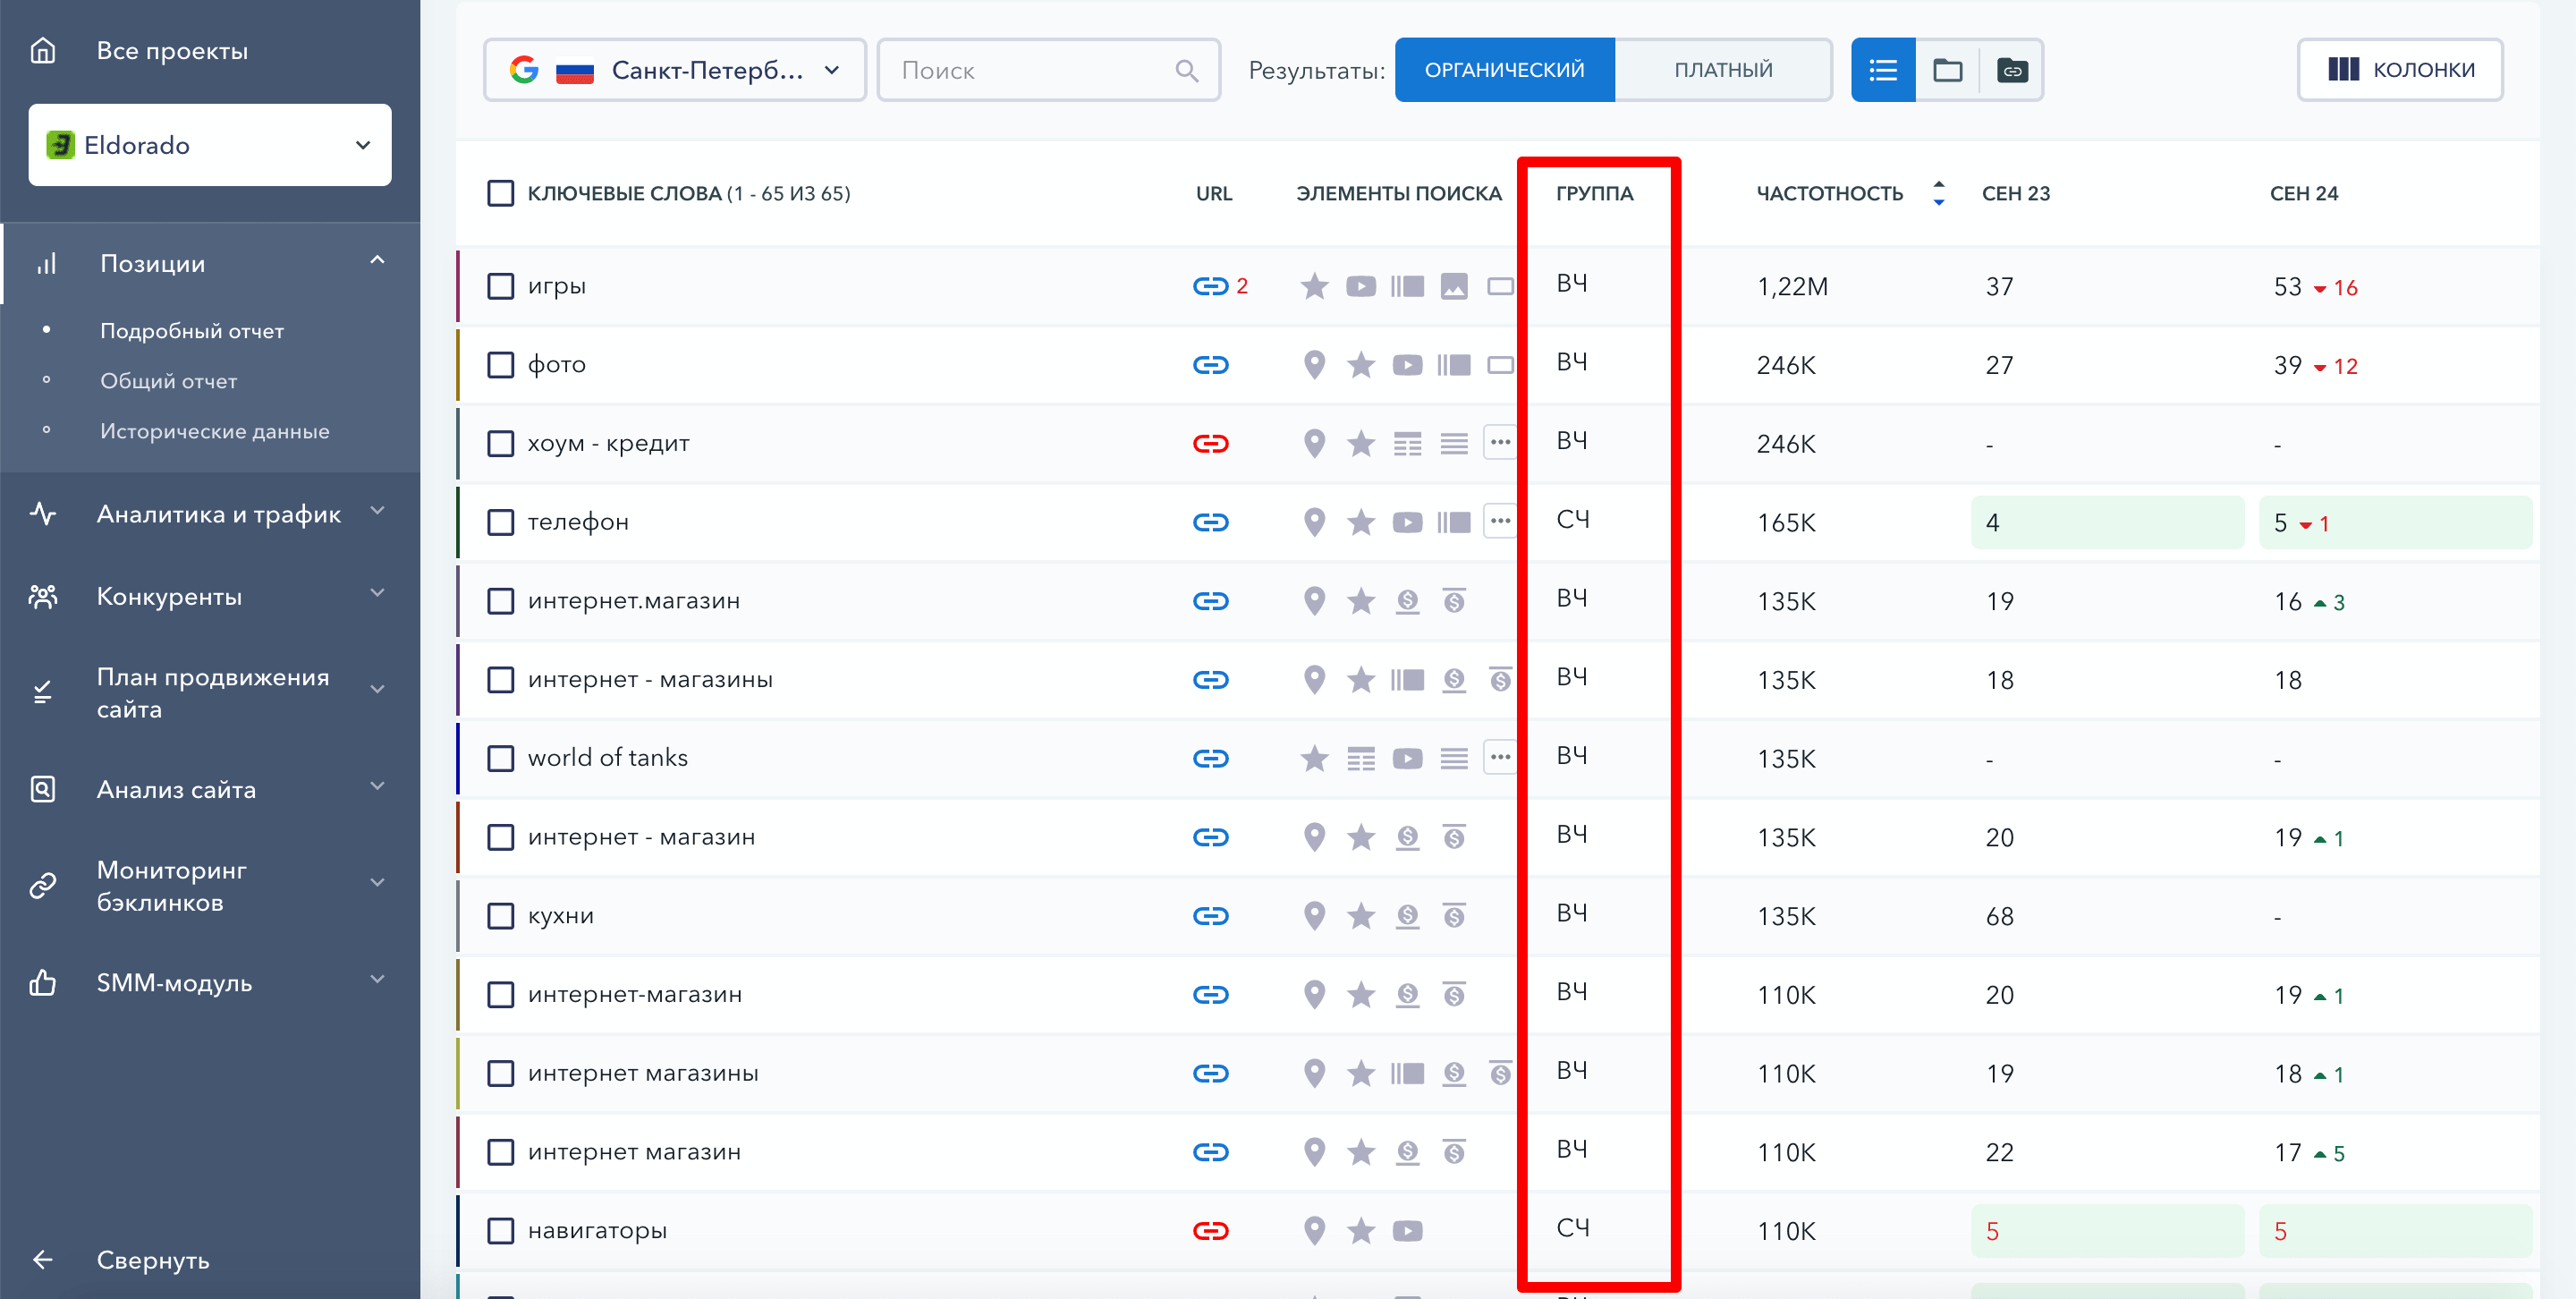Check the телефон keyword checkbox
The image size is (2576, 1299).
(500, 523)
